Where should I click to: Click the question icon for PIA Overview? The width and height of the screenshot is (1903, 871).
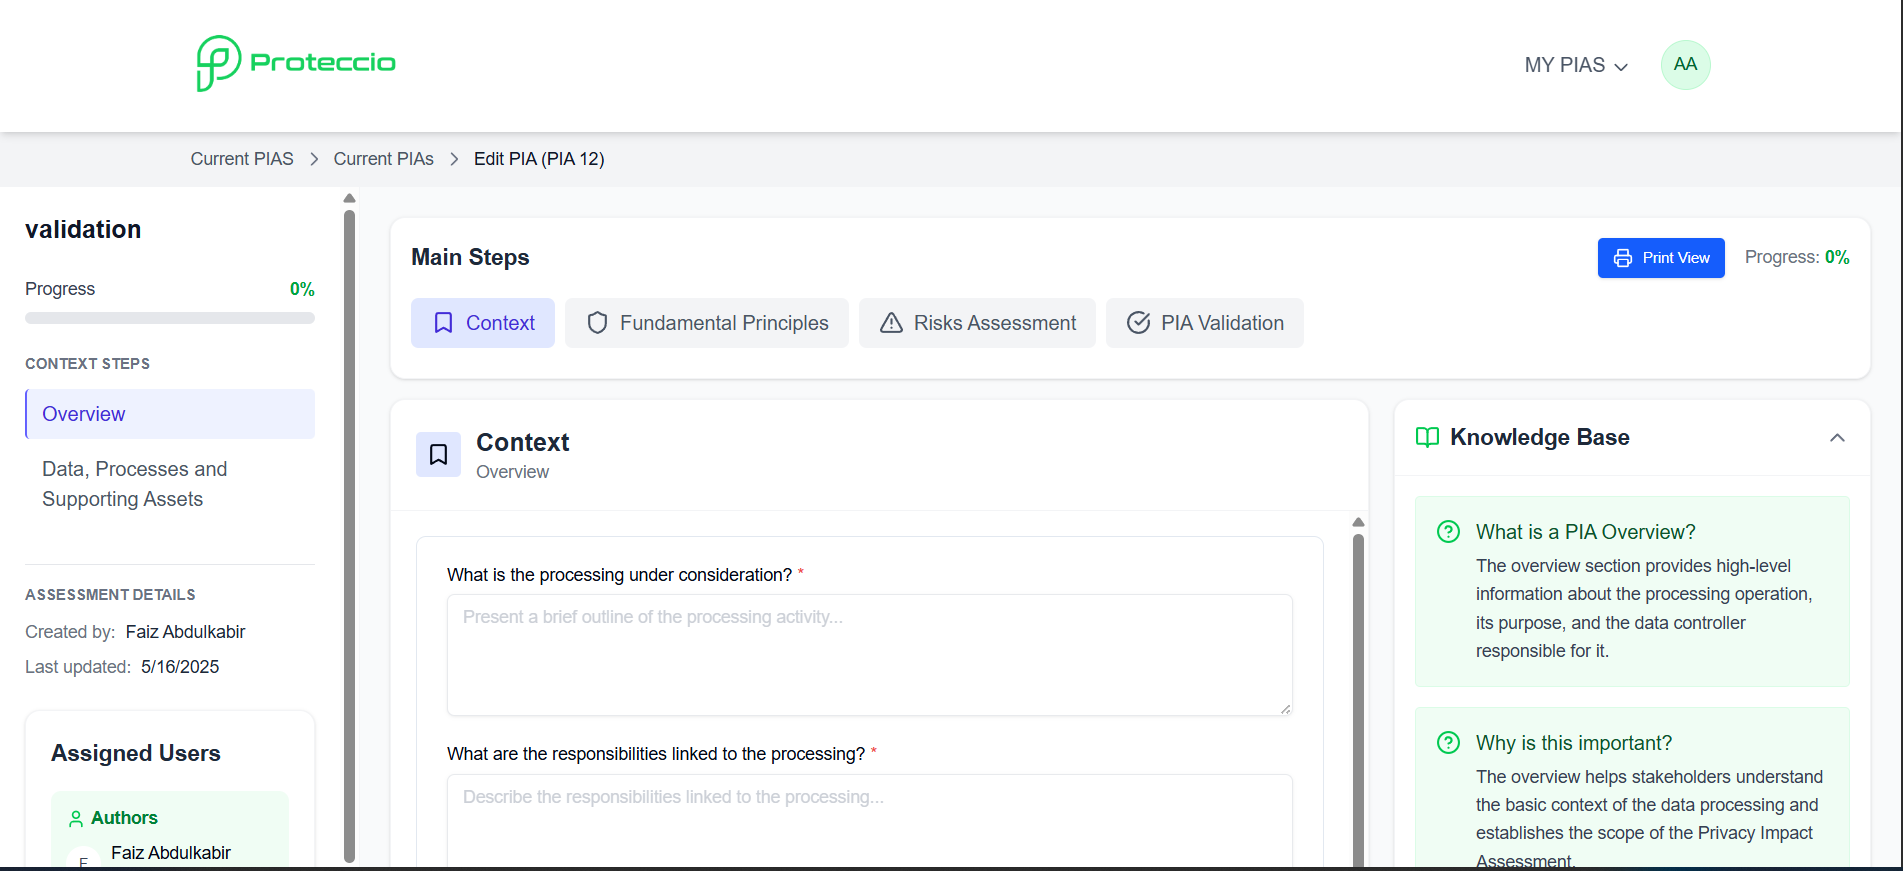(1448, 532)
